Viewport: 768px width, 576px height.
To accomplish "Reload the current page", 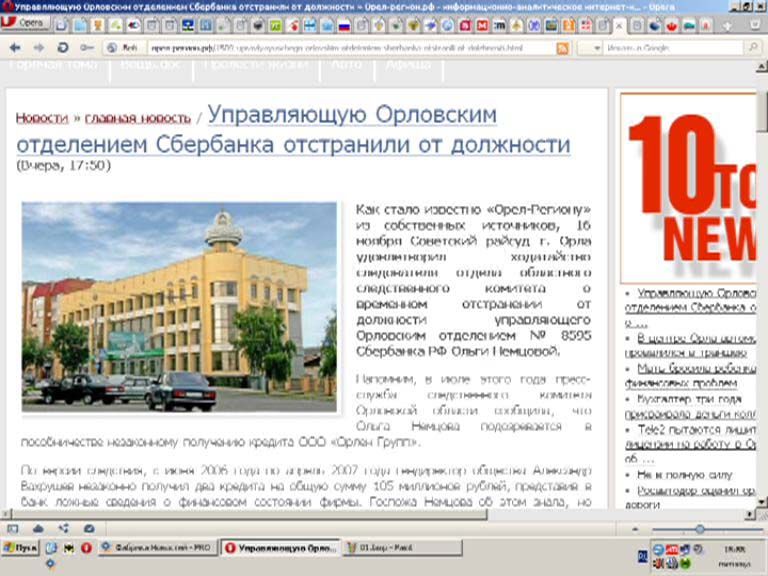I will click(x=63, y=48).
